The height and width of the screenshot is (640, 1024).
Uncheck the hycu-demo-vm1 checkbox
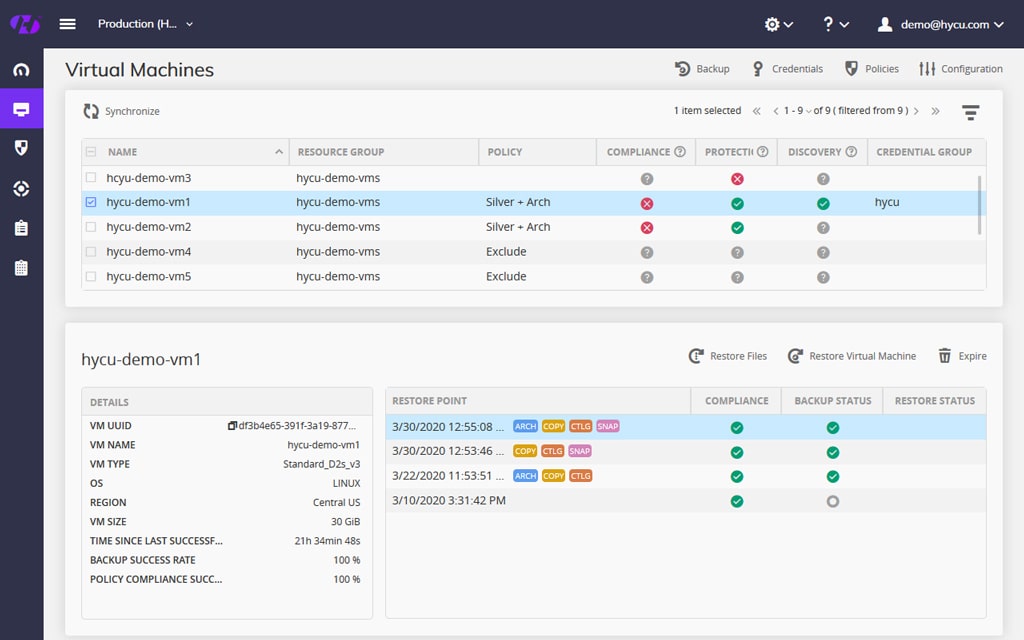tap(91, 202)
